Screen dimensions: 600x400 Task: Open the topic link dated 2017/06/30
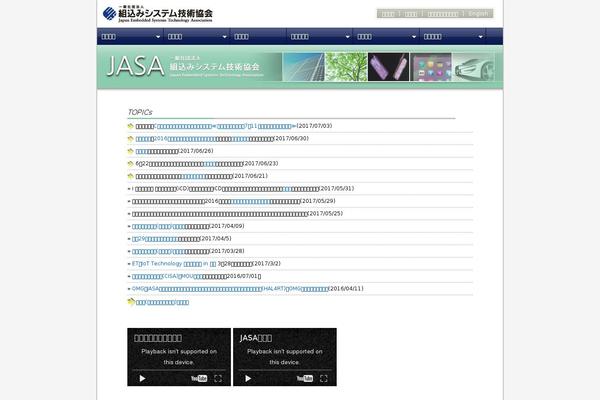pos(176,139)
